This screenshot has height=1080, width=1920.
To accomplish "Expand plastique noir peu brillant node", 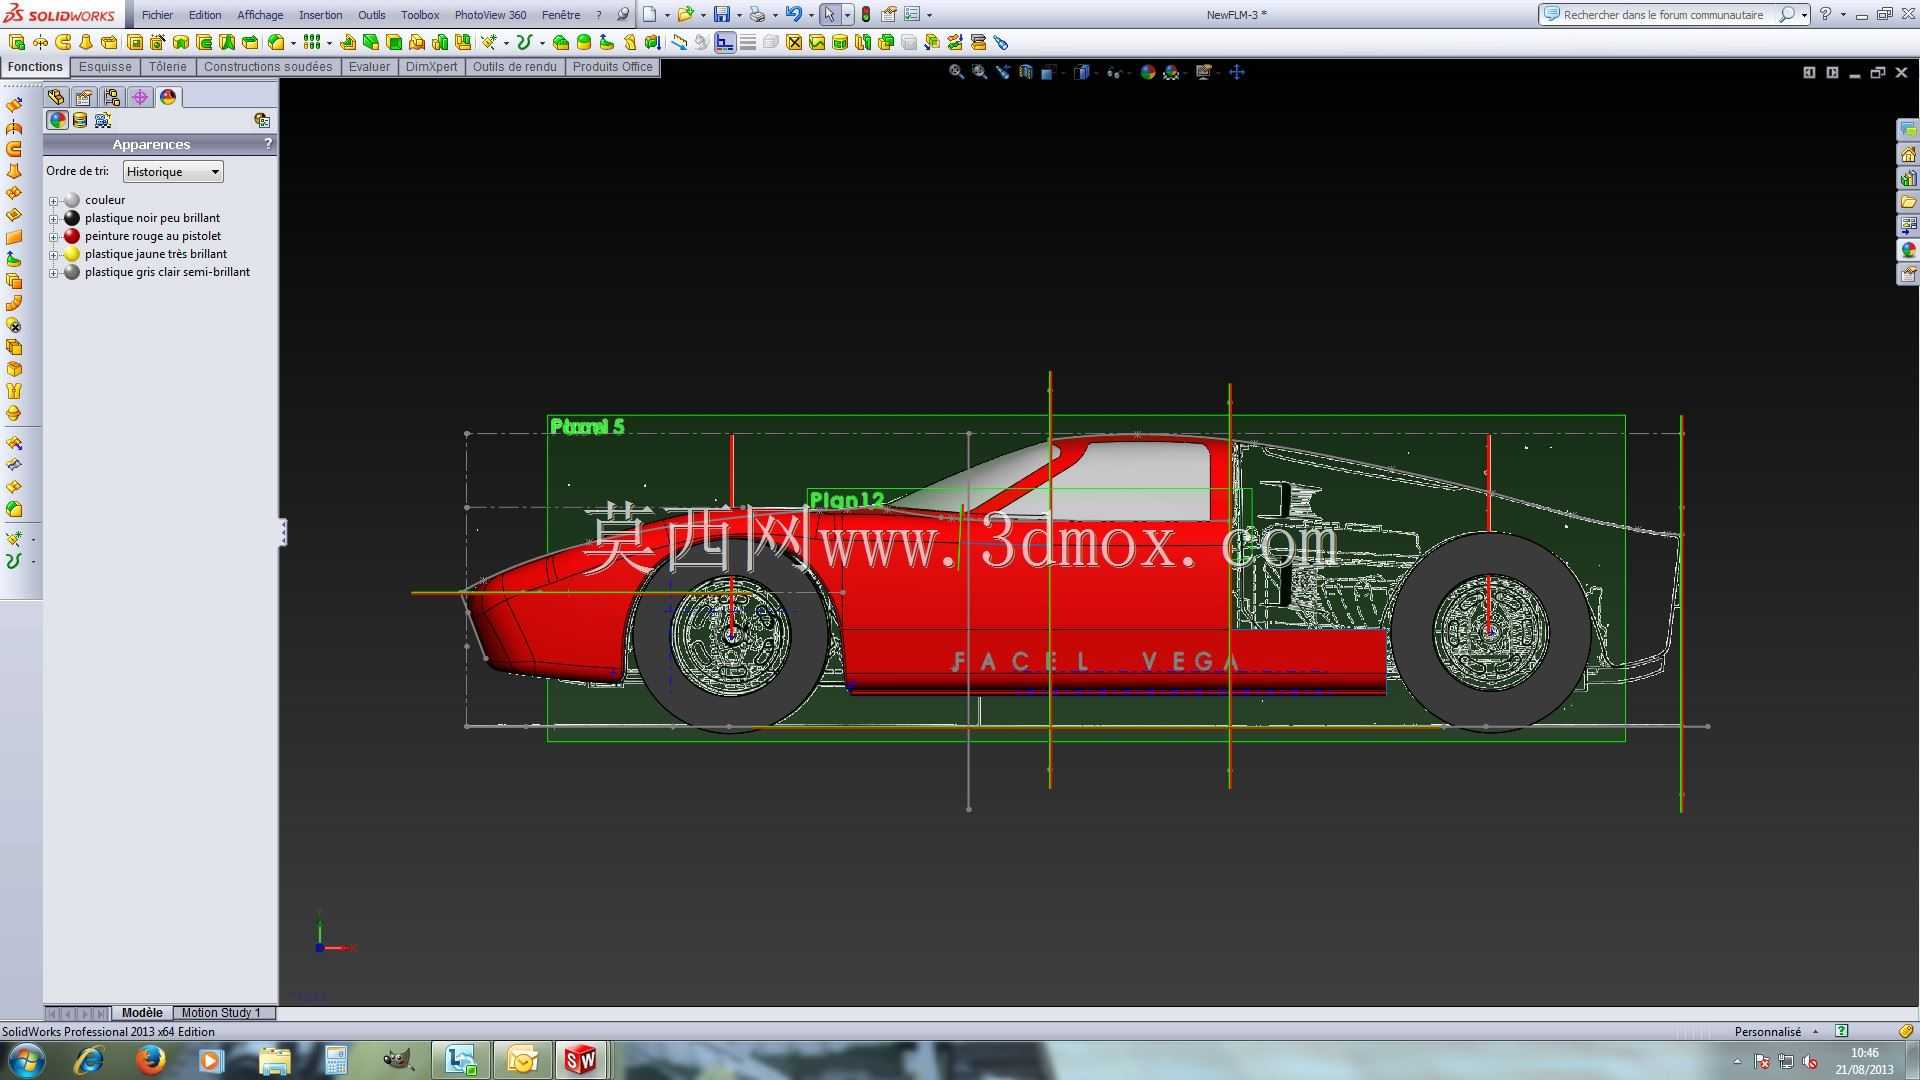I will point(53,219).
